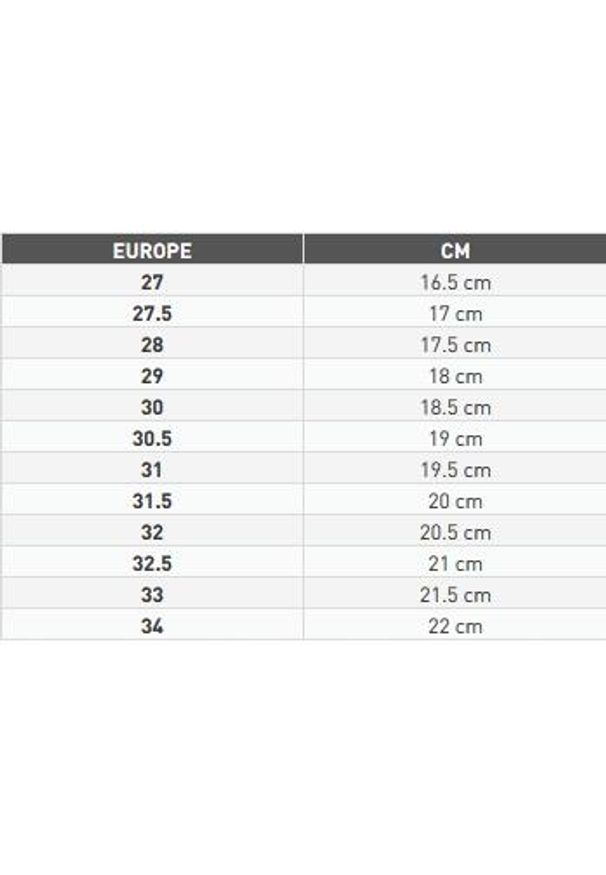Click the 18.5 cm value
606x875 pixels.
click(x=455, y=407)
